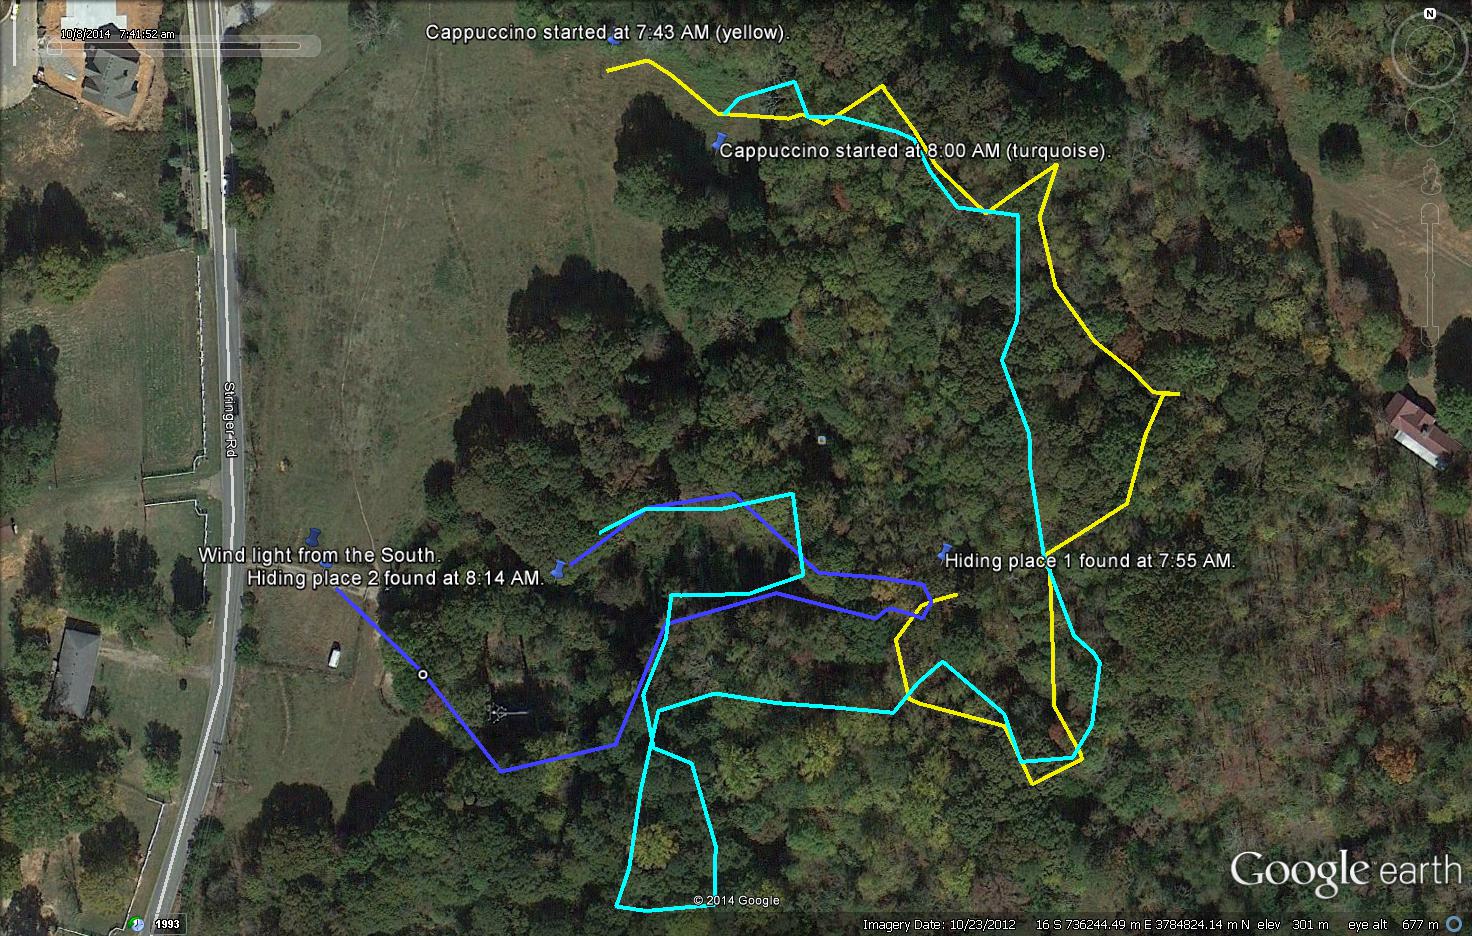The image size is (1472, 936).
Task: Click the Hiding place 1 pushpin
Action: pyautogui.click(x=943, y=552)
